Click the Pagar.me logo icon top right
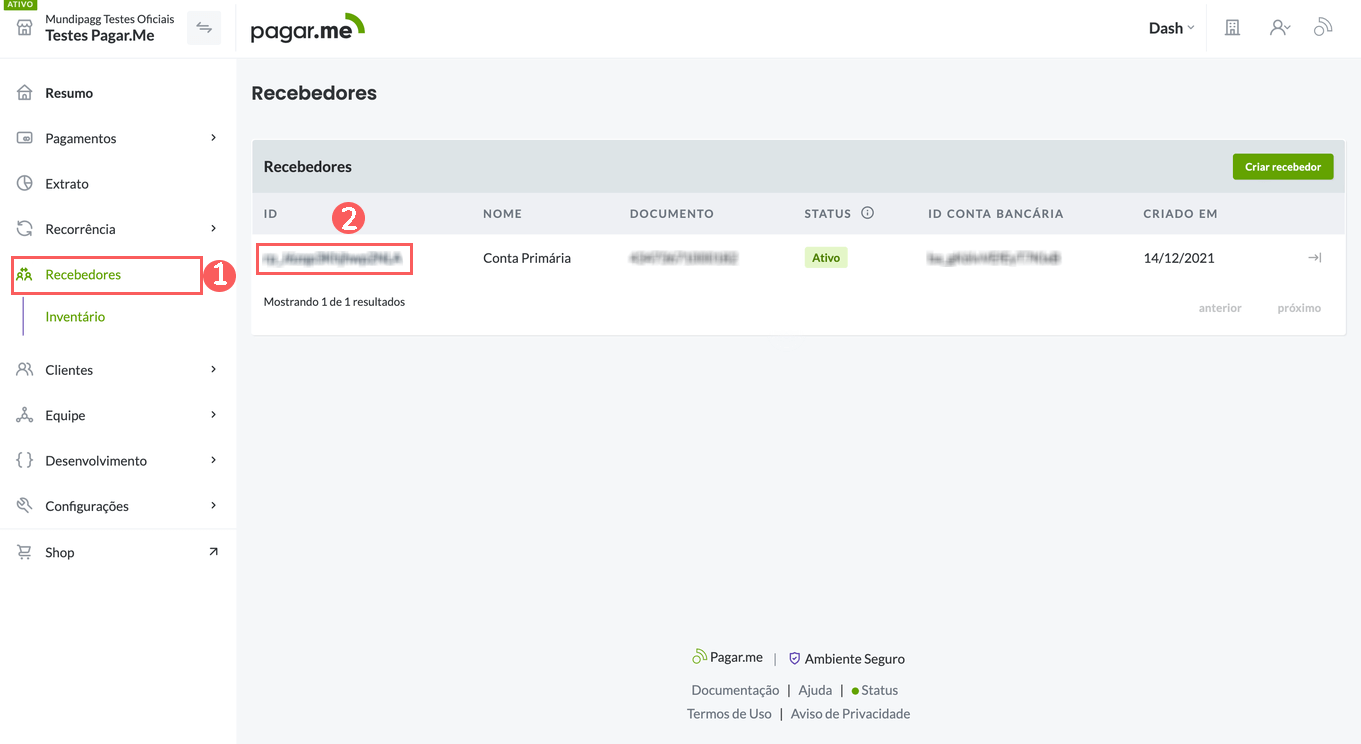 tap(1323, 28)
